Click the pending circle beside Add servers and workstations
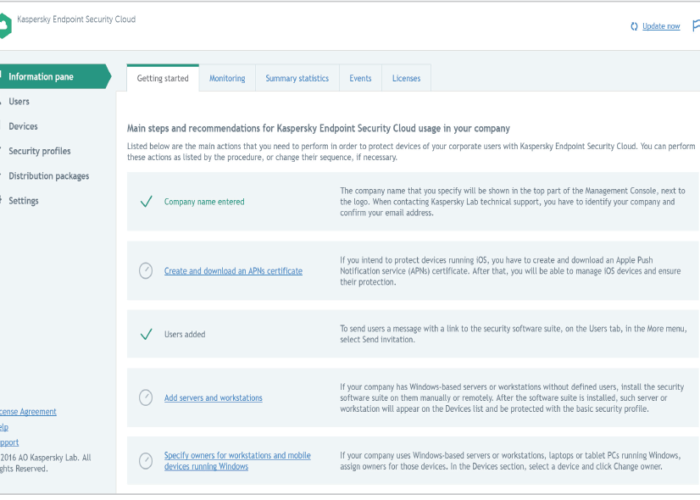The height and width of the screenshot is (500, 700). [146, 397]
